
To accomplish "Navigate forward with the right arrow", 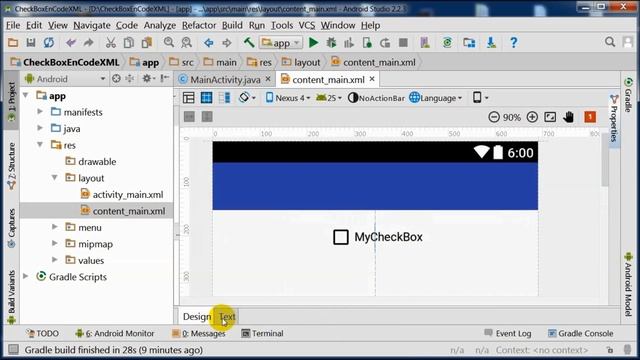I will tap(227, 42).
